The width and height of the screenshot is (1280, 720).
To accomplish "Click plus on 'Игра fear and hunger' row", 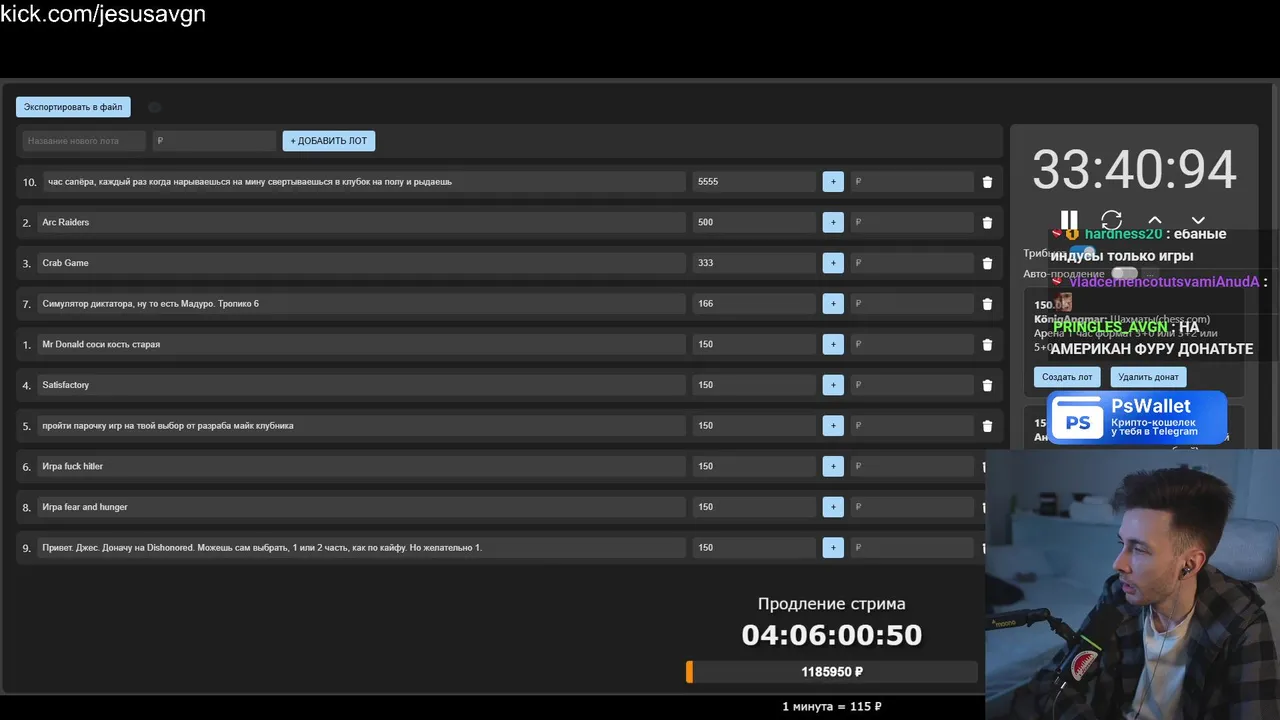I will pyautogui.click(x=833, y=507).
